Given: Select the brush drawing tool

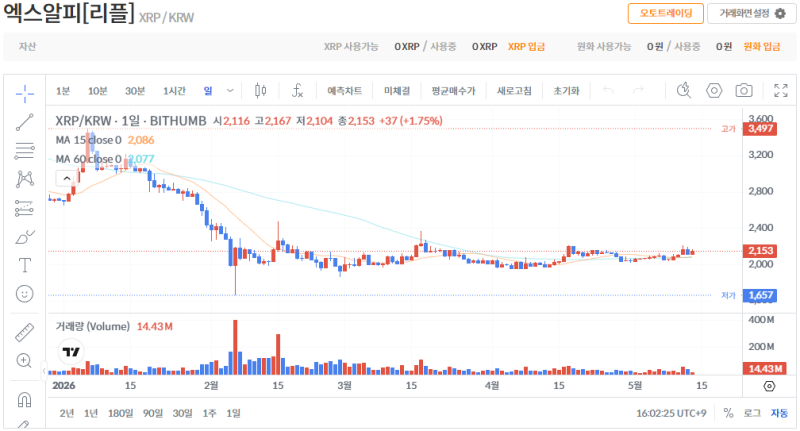Looking at the screenshot, I should pos(24,237).
